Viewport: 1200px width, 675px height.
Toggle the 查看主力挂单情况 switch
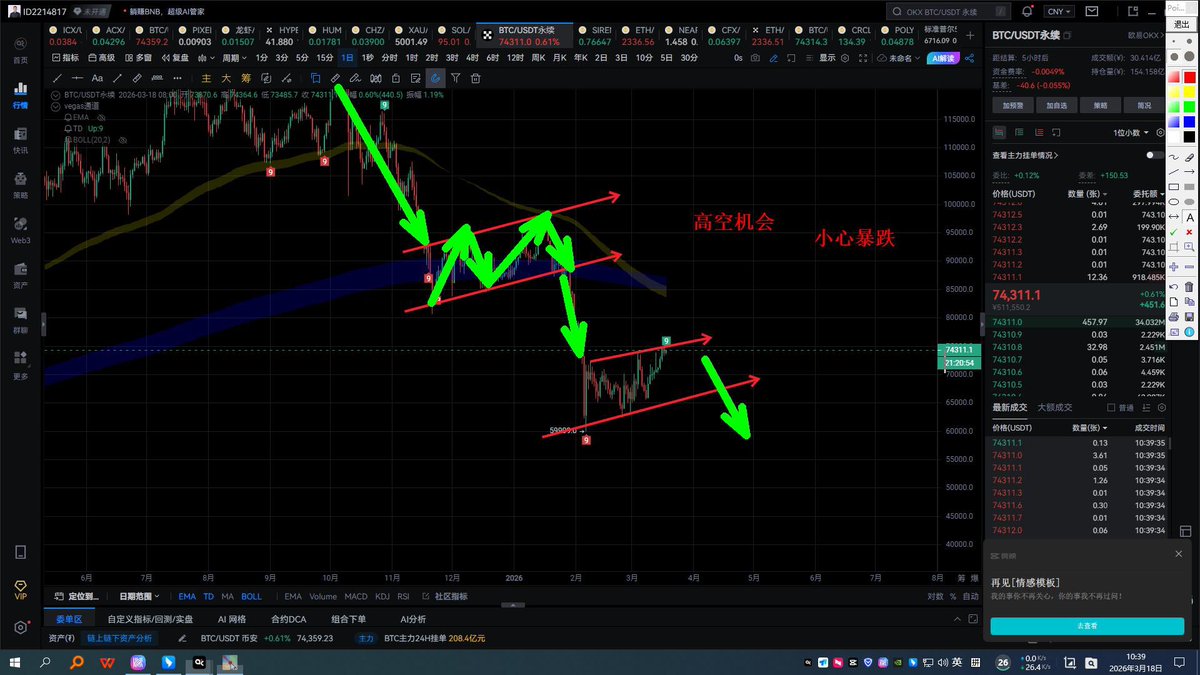click(x=1155, y=155)
